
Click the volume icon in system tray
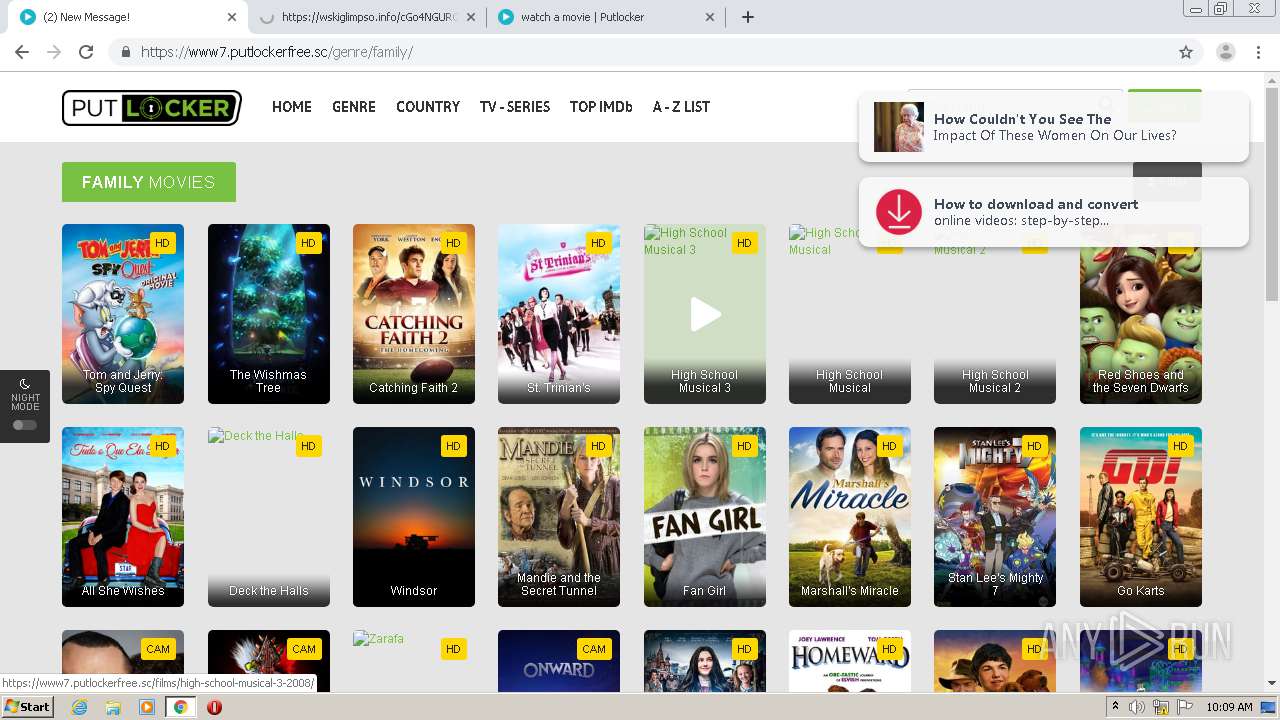(1137, 707)
